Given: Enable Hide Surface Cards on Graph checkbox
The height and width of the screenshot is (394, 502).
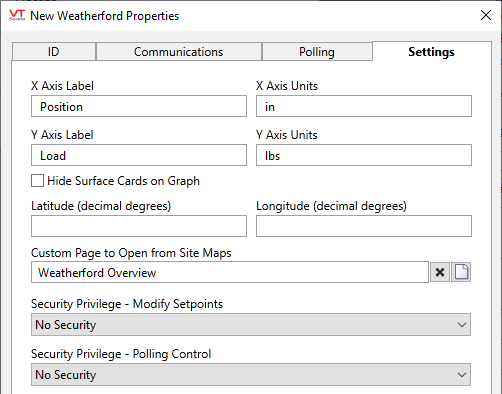Looking at the screenshot, I should pyautogui.click(x=37, y=181).
